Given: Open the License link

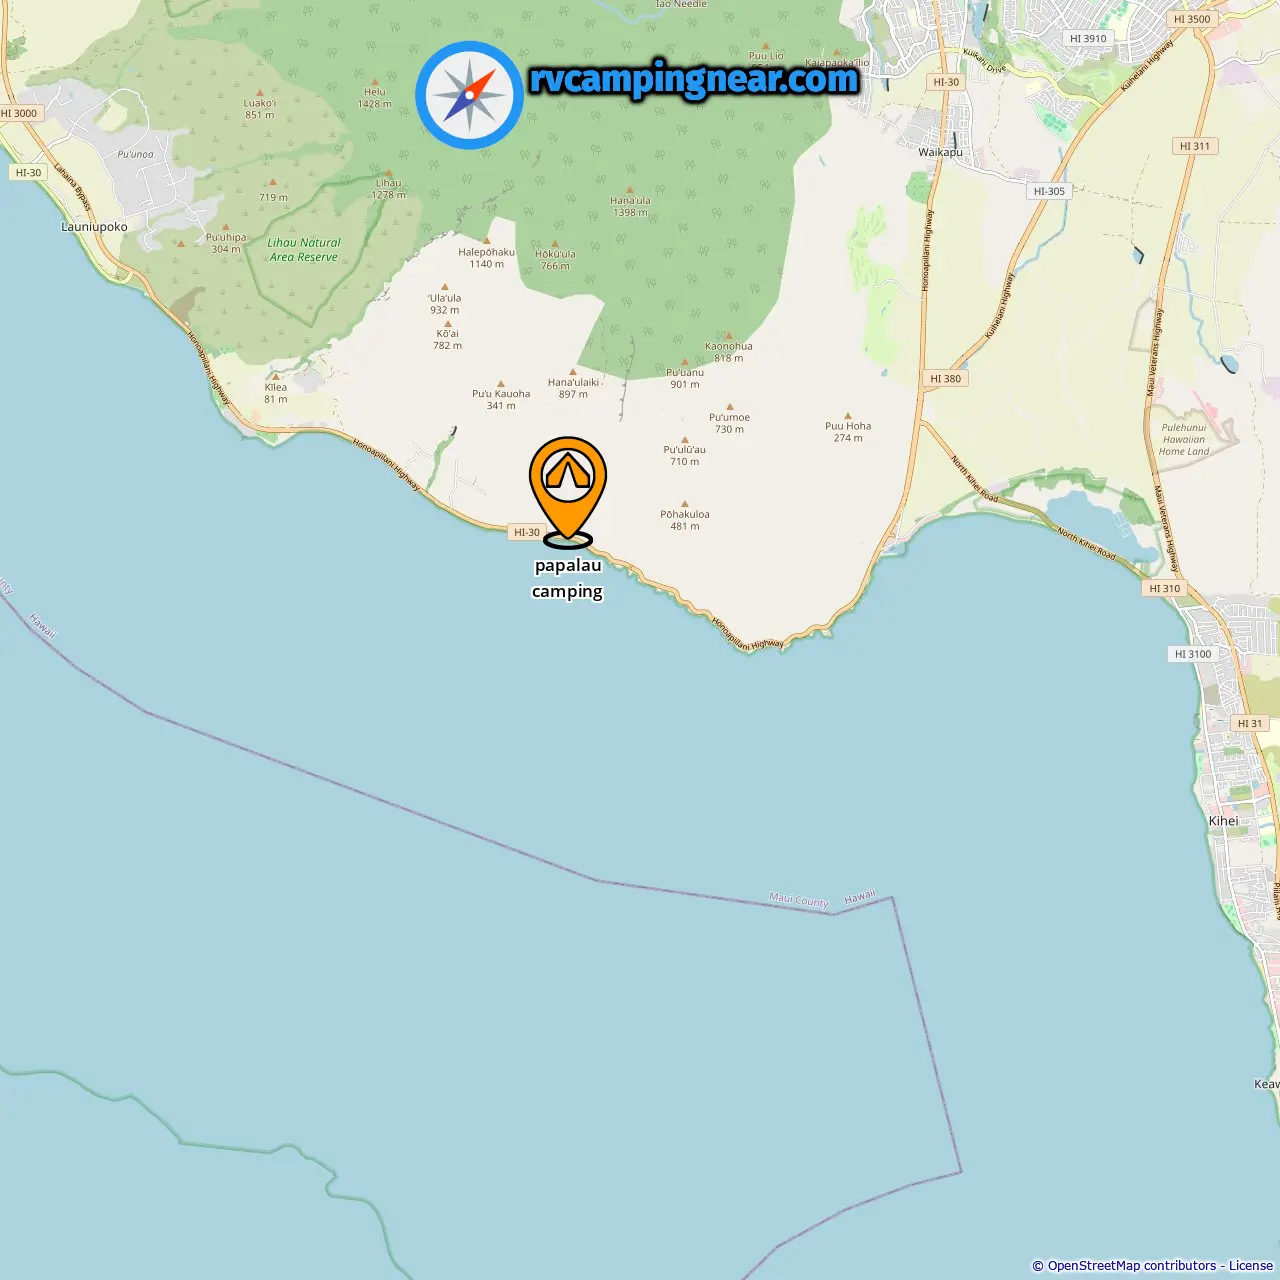Looking at the screenshot, I should click(x=1251, y=1265).
